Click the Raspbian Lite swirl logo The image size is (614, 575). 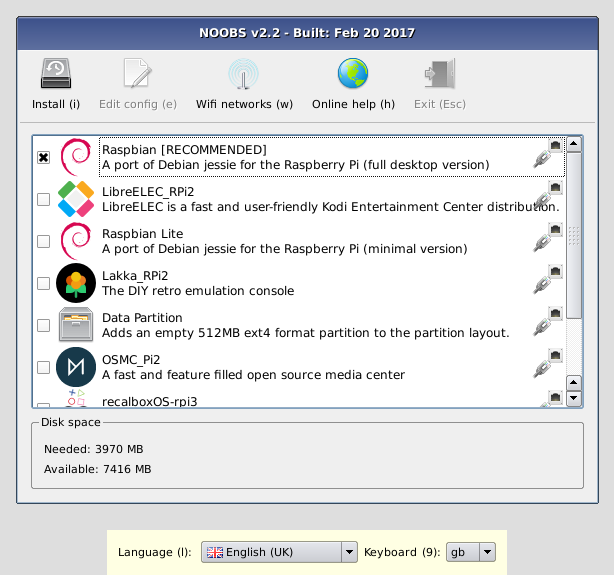(x=76, y=241)
